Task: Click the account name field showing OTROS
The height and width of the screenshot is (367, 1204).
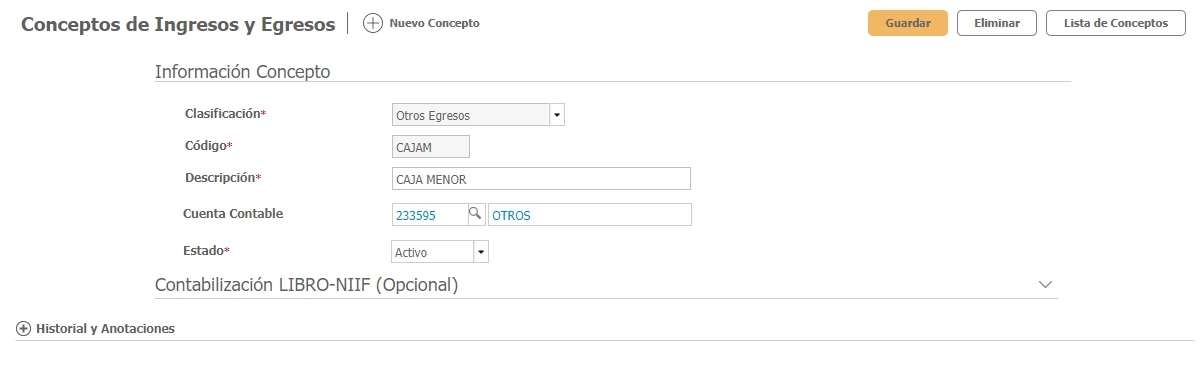Action: pyautogui.click(x=589, y=215)
